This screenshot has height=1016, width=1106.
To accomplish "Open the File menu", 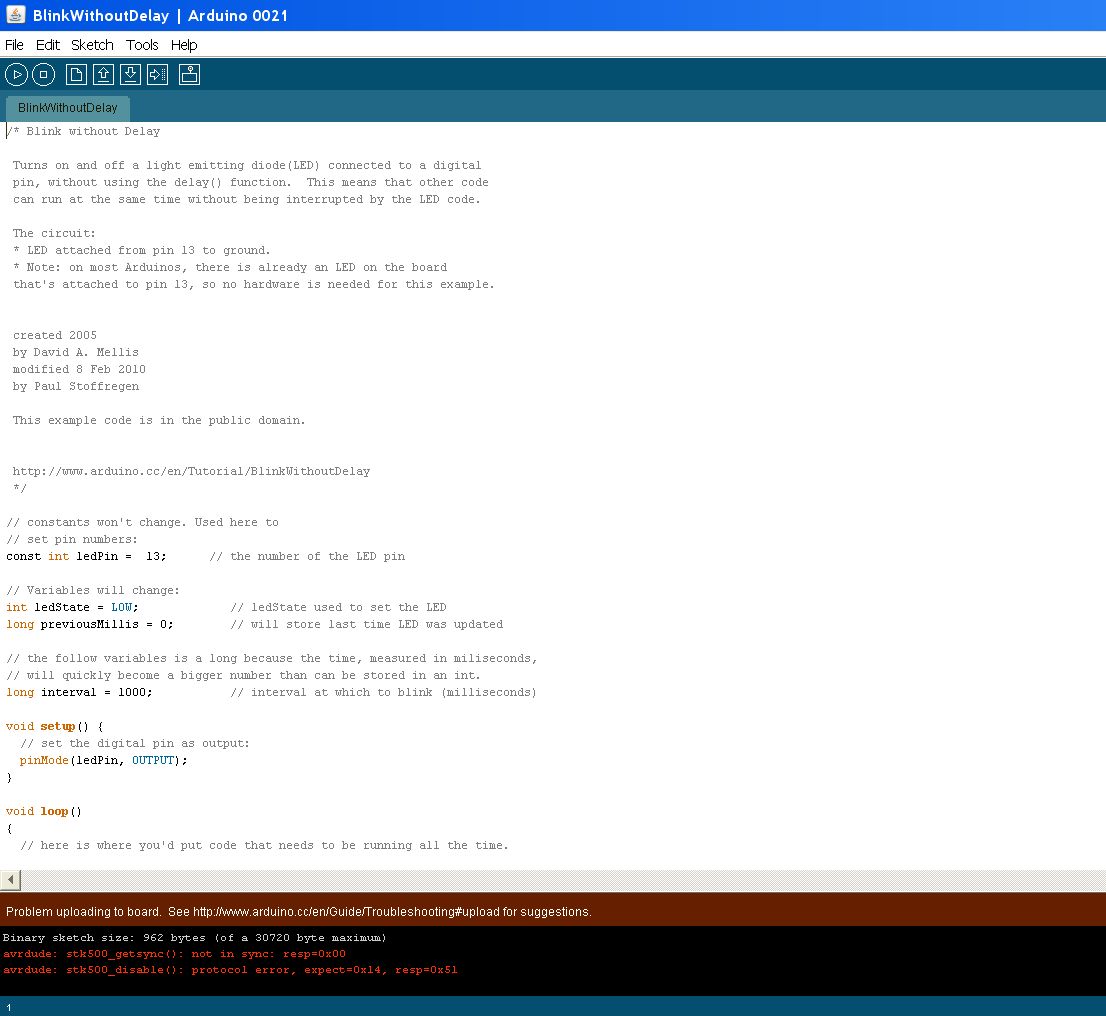I will [14, 45].
